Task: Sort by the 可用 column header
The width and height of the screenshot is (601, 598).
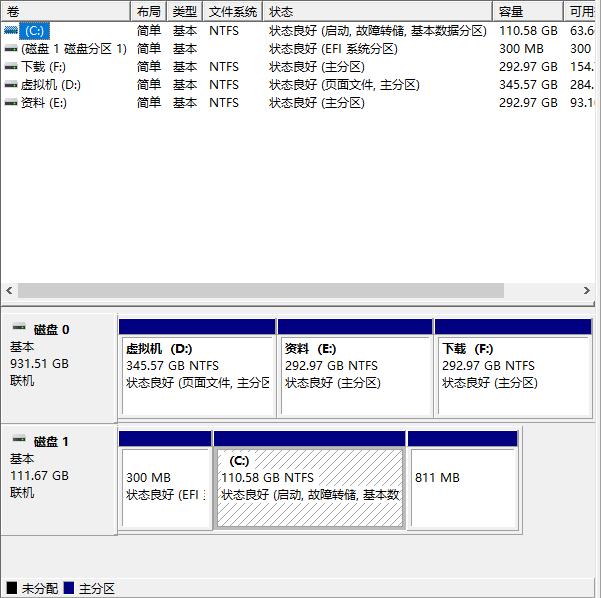Action: click(581, 12)
